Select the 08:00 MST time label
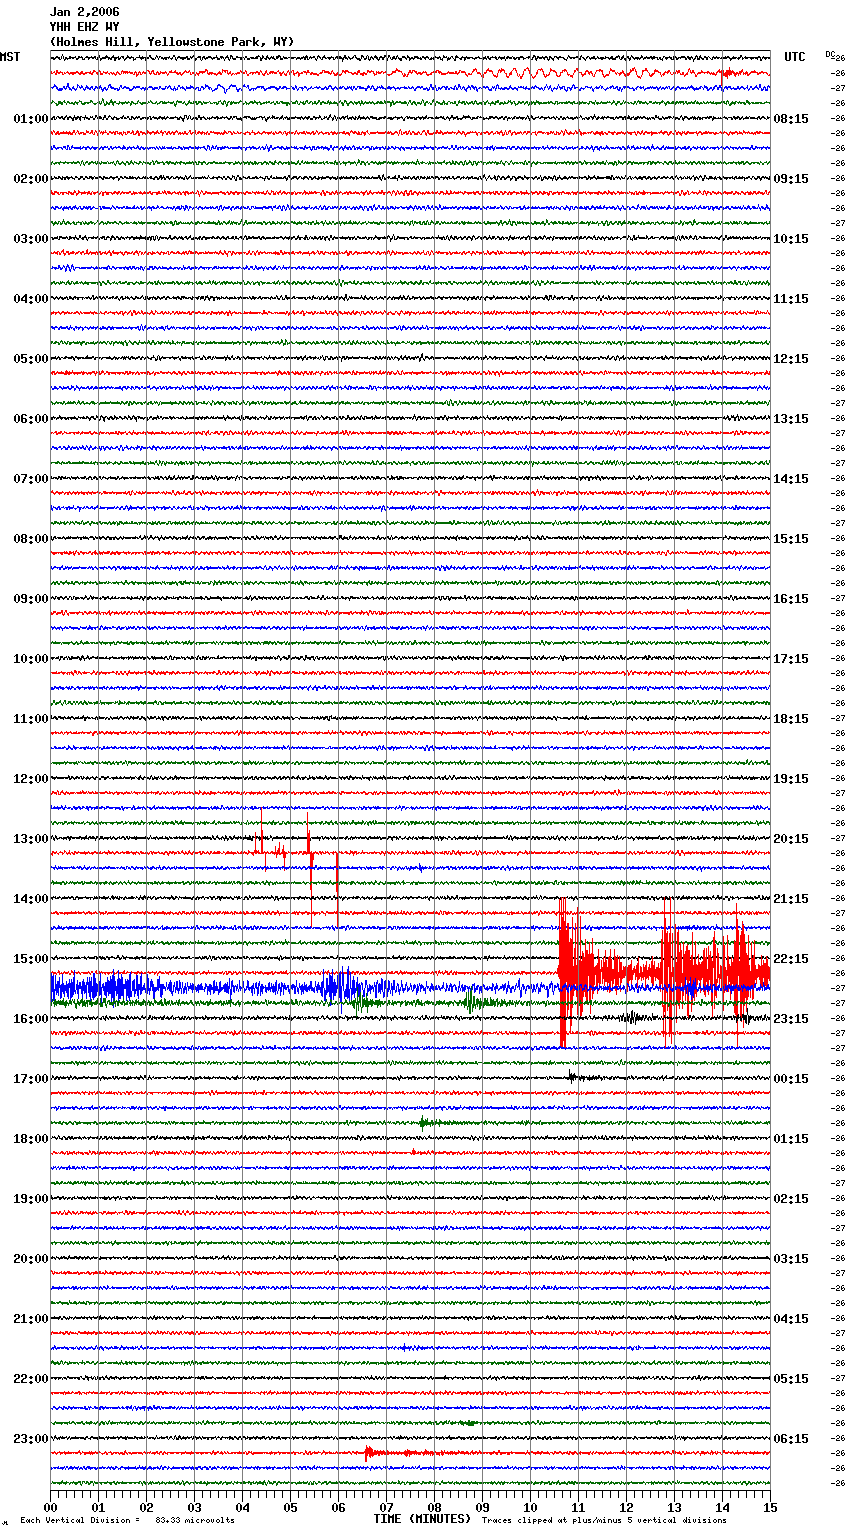This screenshot has height=1534, width=850. 30,539
